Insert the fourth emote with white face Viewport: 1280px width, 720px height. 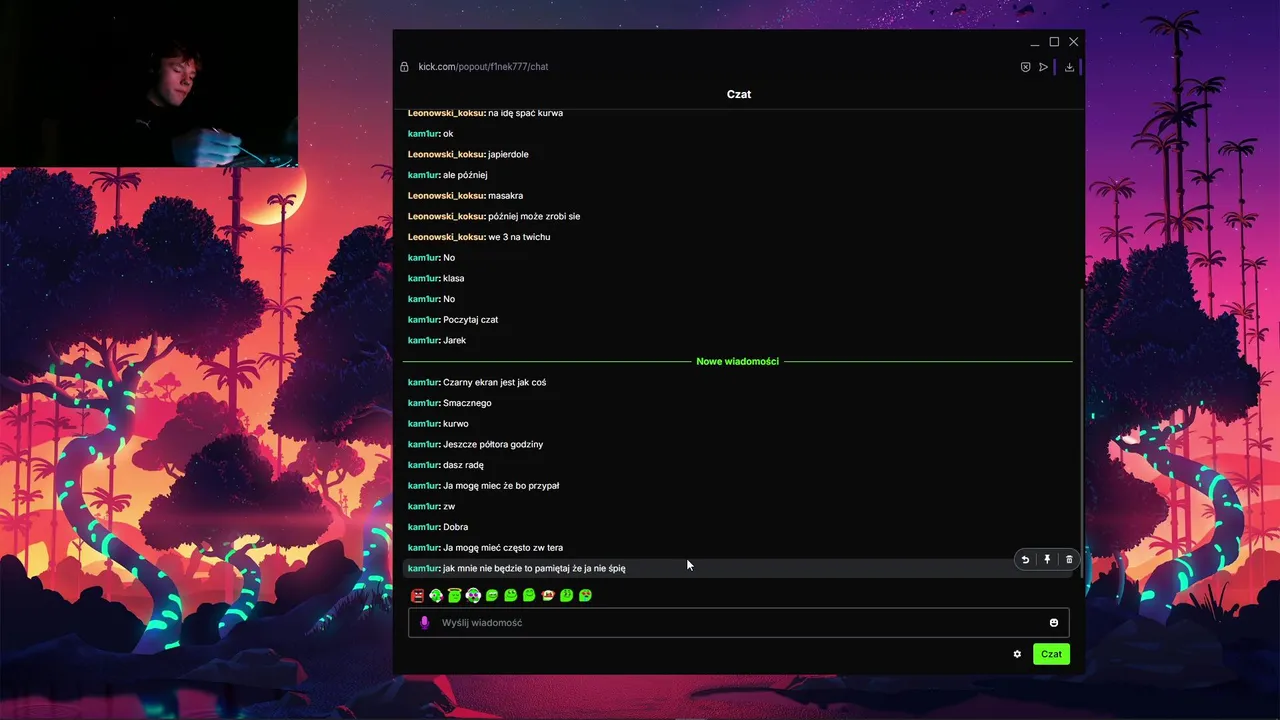pos(473,595)
